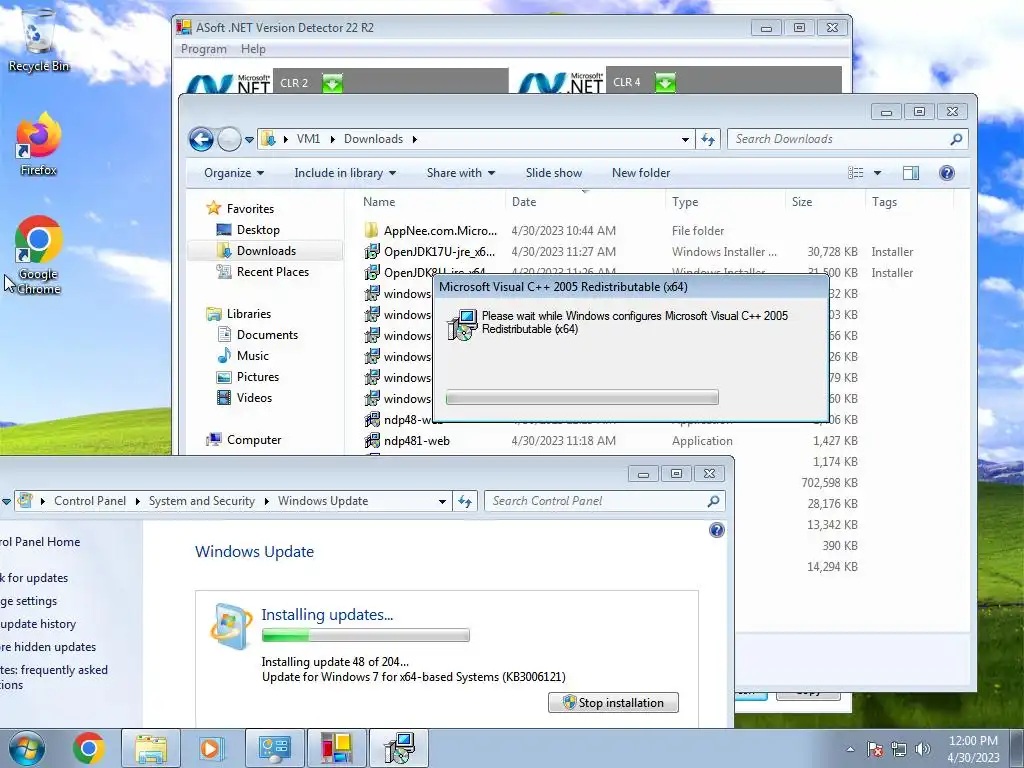The height and width of the screenshot is (768, 1024).
Task: Open the Include in library dropdown
Action: pos(345,173)
